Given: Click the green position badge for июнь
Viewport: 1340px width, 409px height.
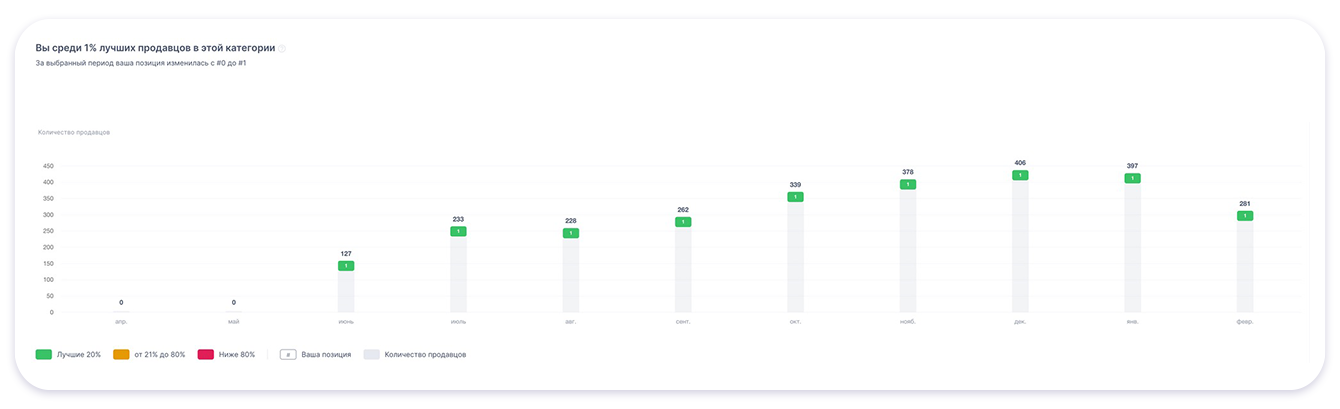Looking at the screenshot, I should pyautogui.click(x=346, y=266).
